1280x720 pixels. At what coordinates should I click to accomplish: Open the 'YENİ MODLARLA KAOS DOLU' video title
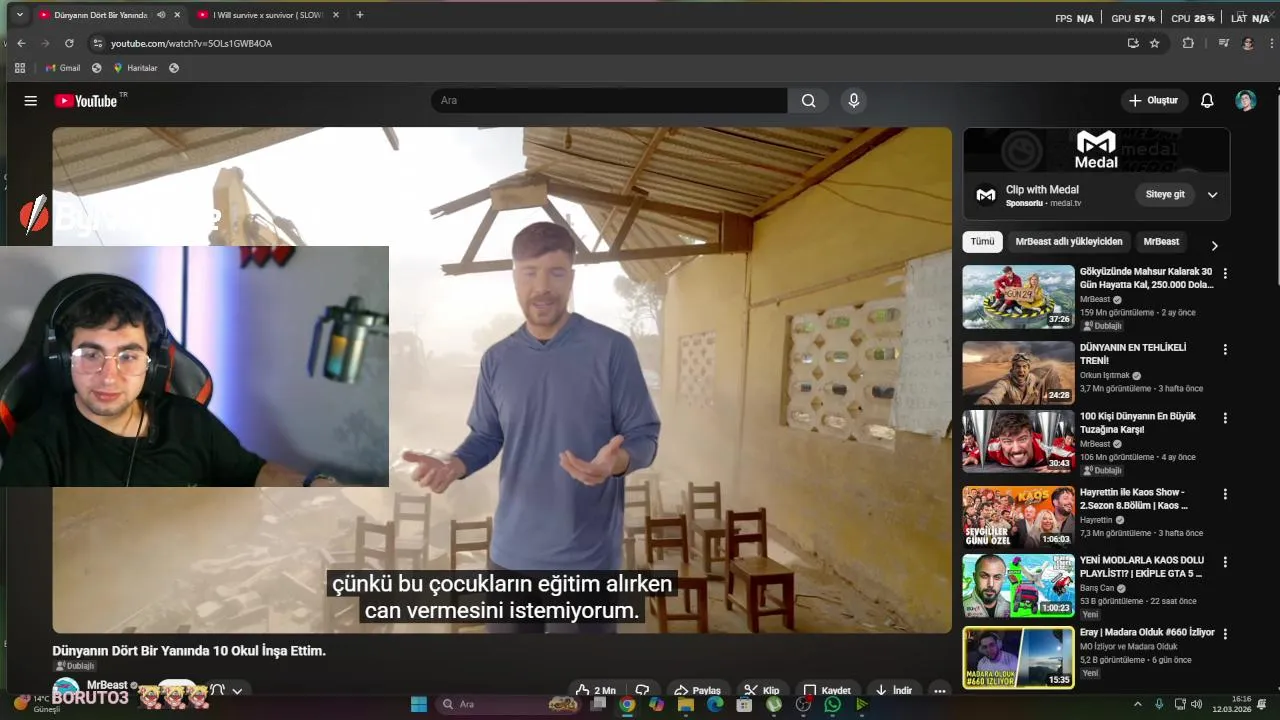pos(1142,567)
